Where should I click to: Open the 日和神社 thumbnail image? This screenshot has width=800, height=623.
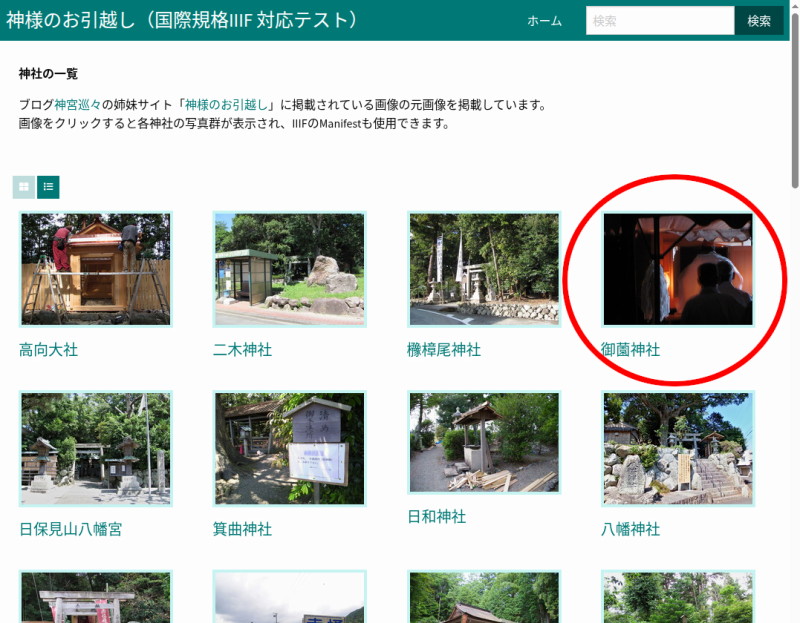tap(483, 443)
